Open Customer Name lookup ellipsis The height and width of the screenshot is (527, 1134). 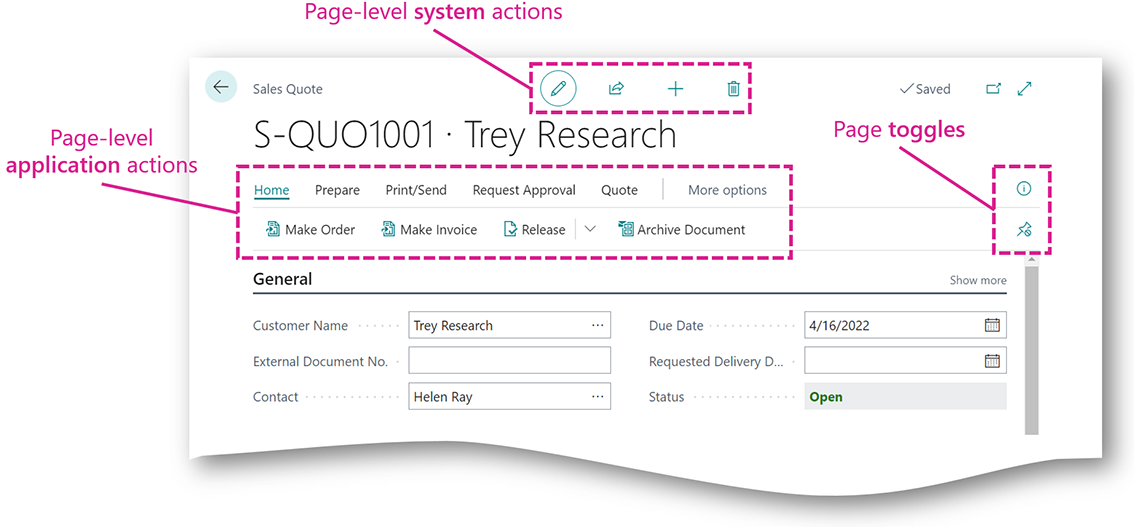click(x=597, y=325)
